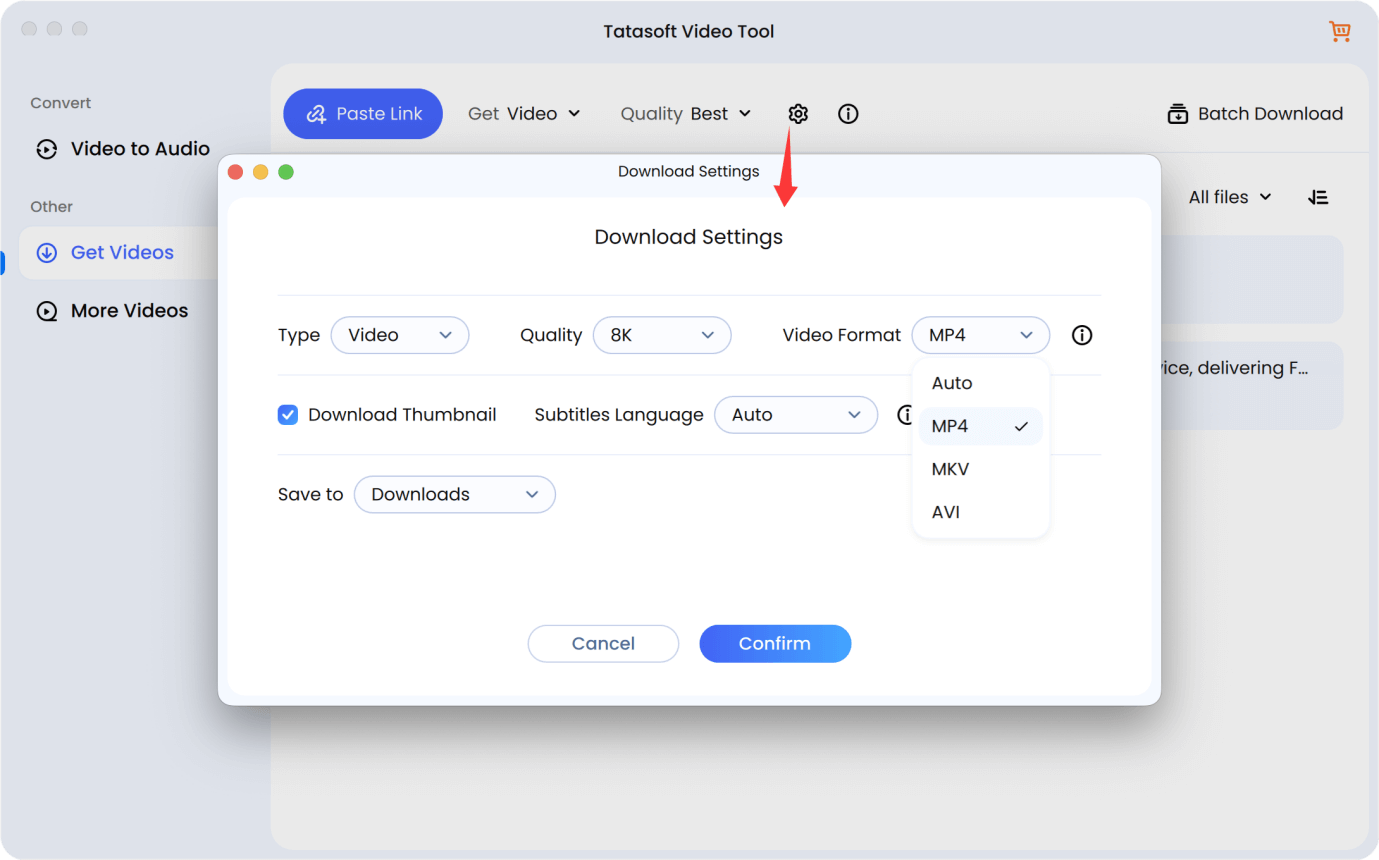This screenshot has height=860, width=1379.
Task: Select Get Videos in the sidebar
Action: click(121, 252)
